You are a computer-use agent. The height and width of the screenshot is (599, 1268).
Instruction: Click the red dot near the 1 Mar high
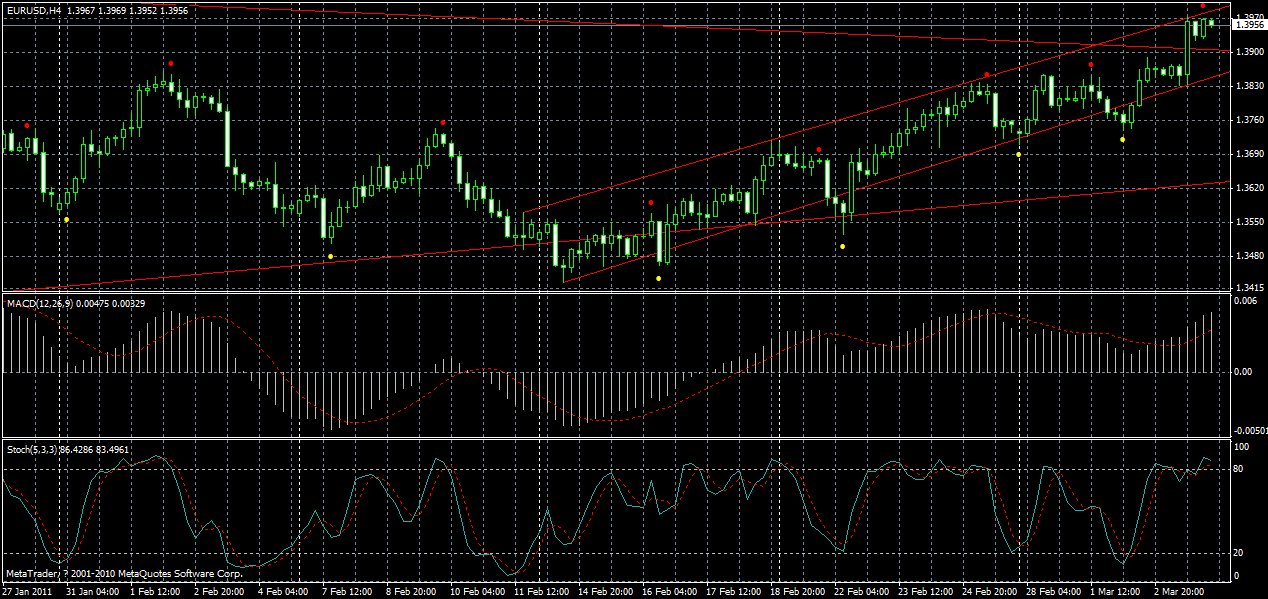point(1089,64)
